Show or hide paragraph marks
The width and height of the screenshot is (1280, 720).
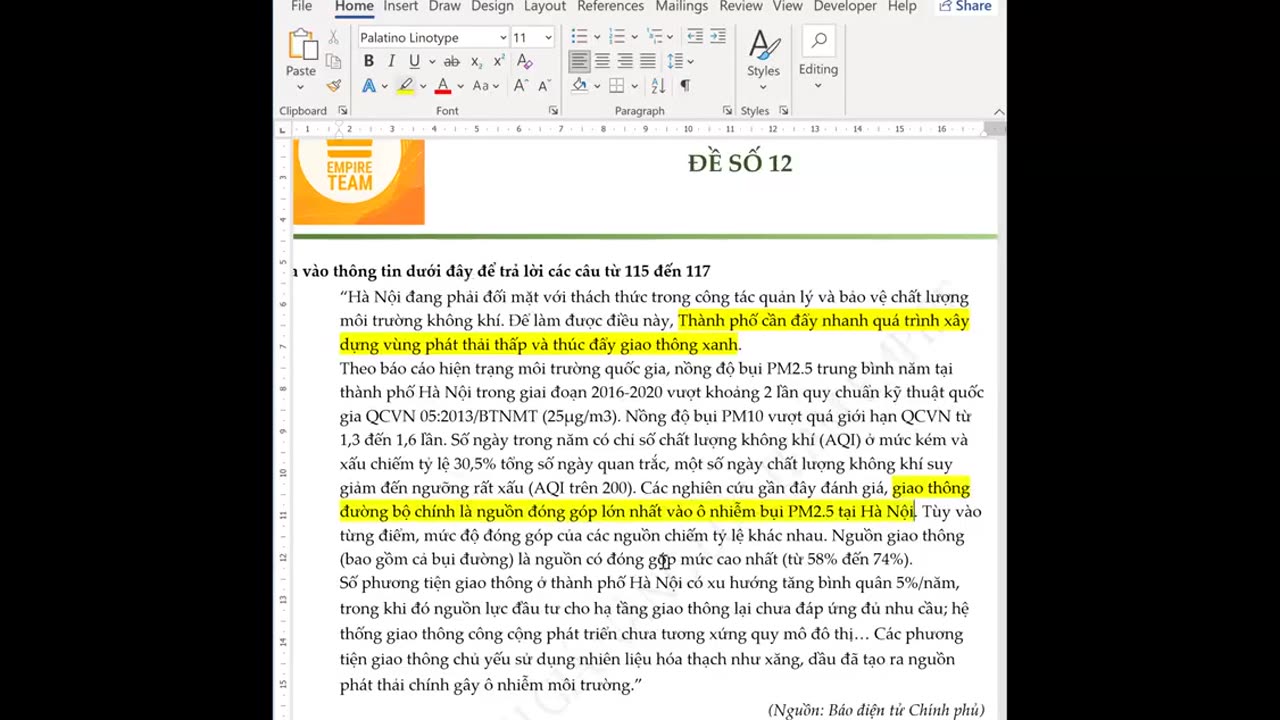coord(685,86)
